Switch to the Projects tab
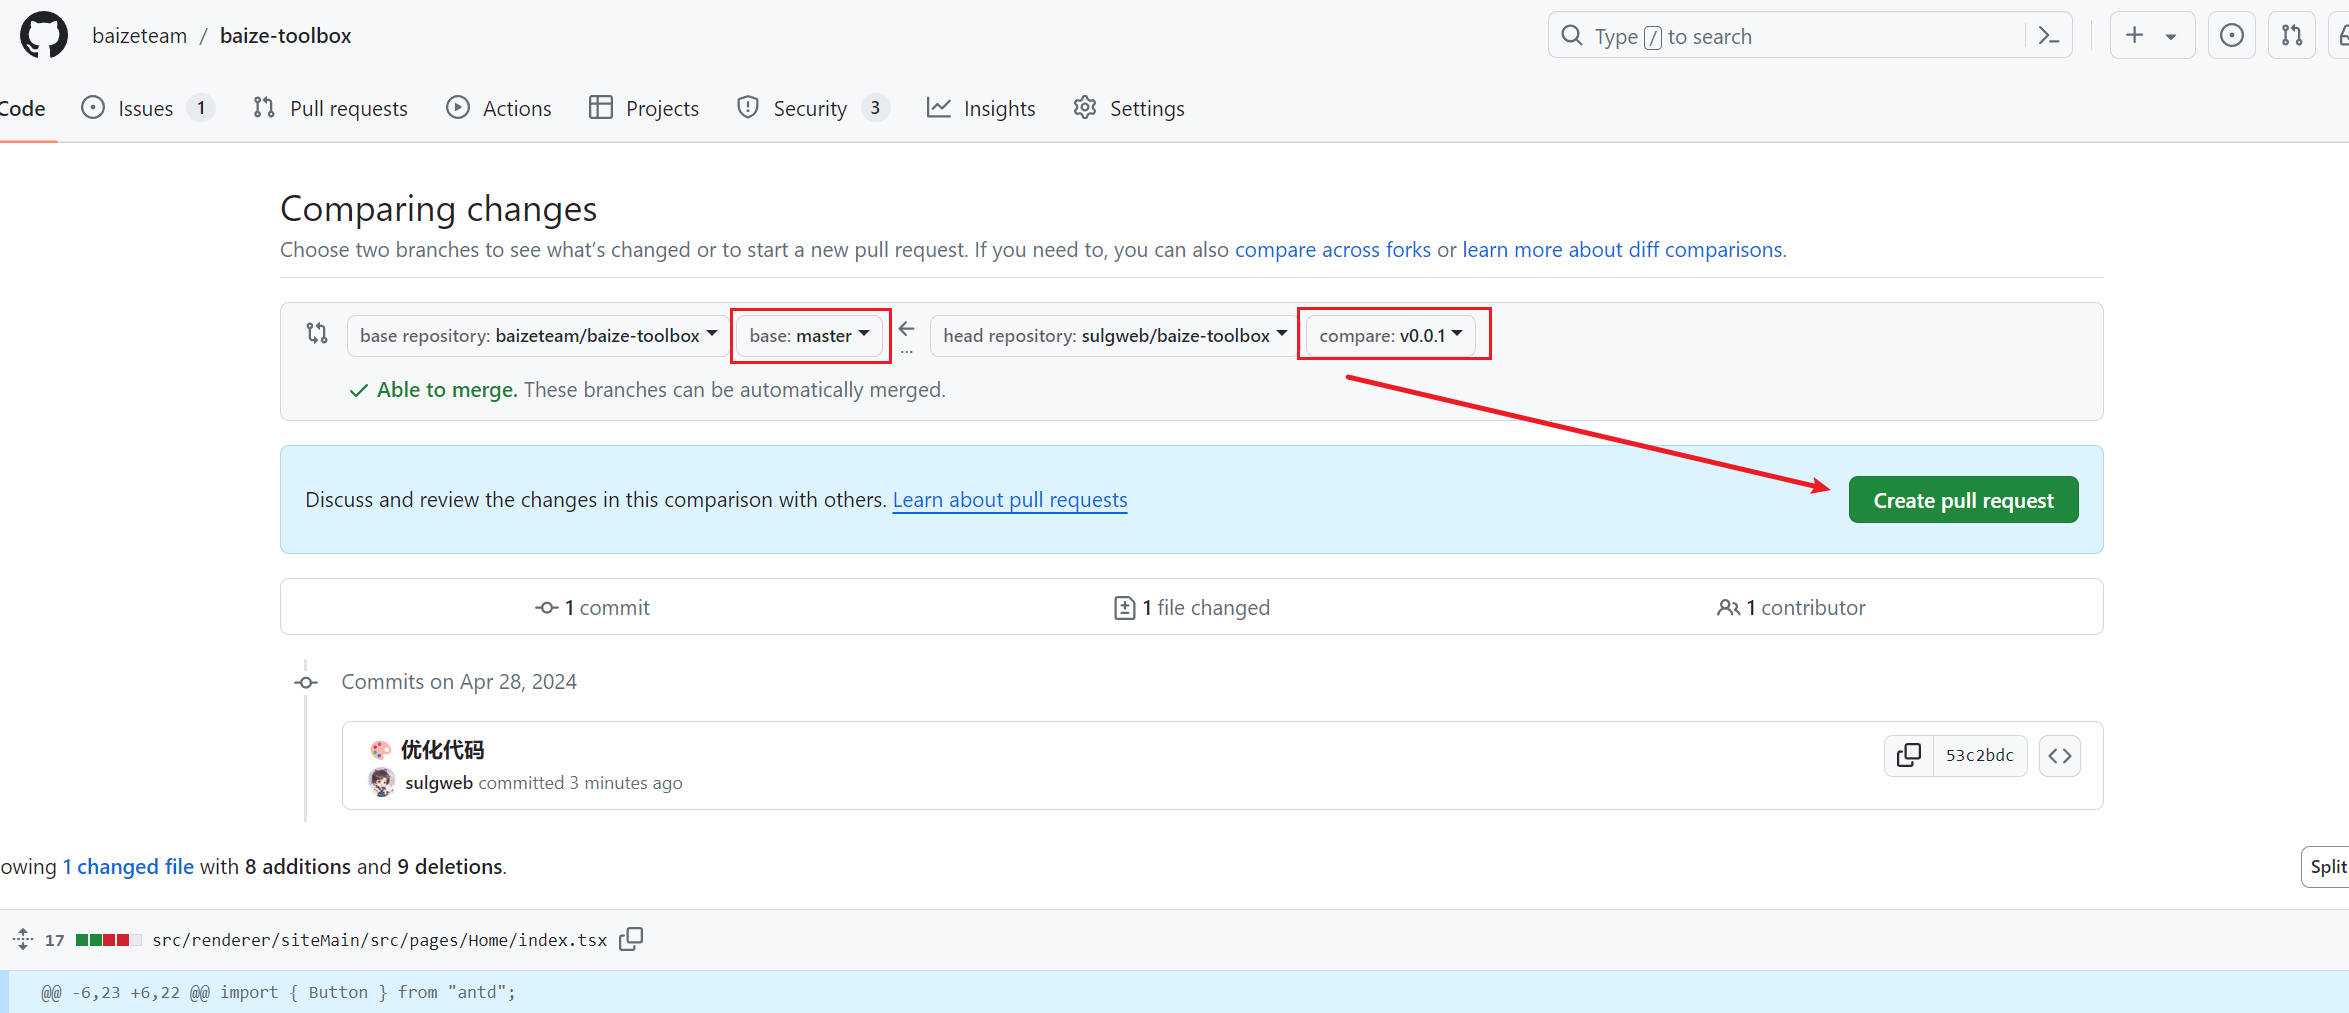 tap(643, 108)
